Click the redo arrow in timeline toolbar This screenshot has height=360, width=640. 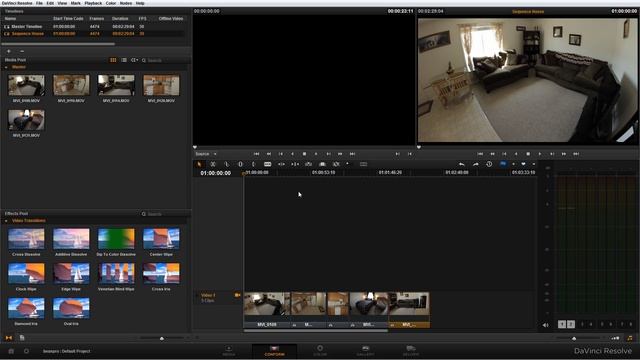pyautogui.click(x=476, y=164)
